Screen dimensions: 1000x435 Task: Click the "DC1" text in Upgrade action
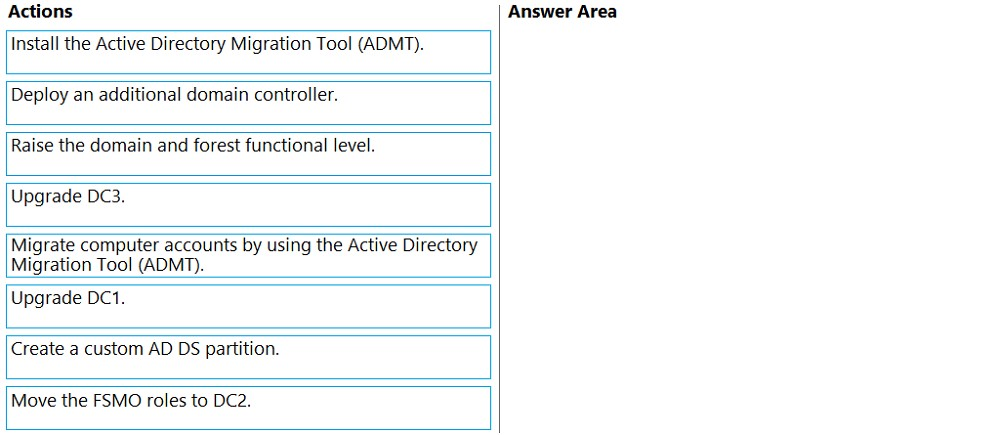coord(106,299)
